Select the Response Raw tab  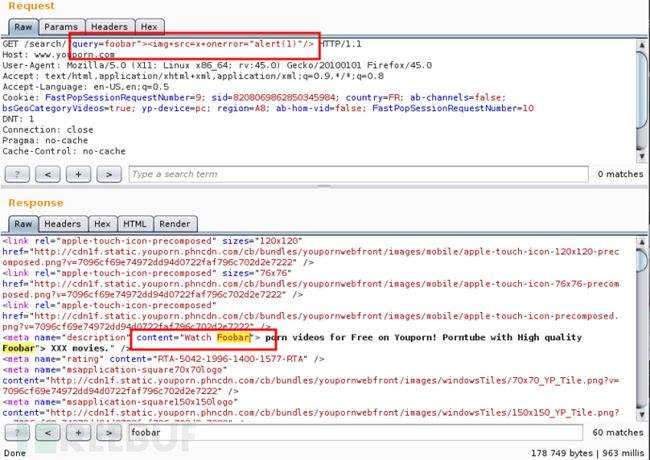click(x=23, y=224)
